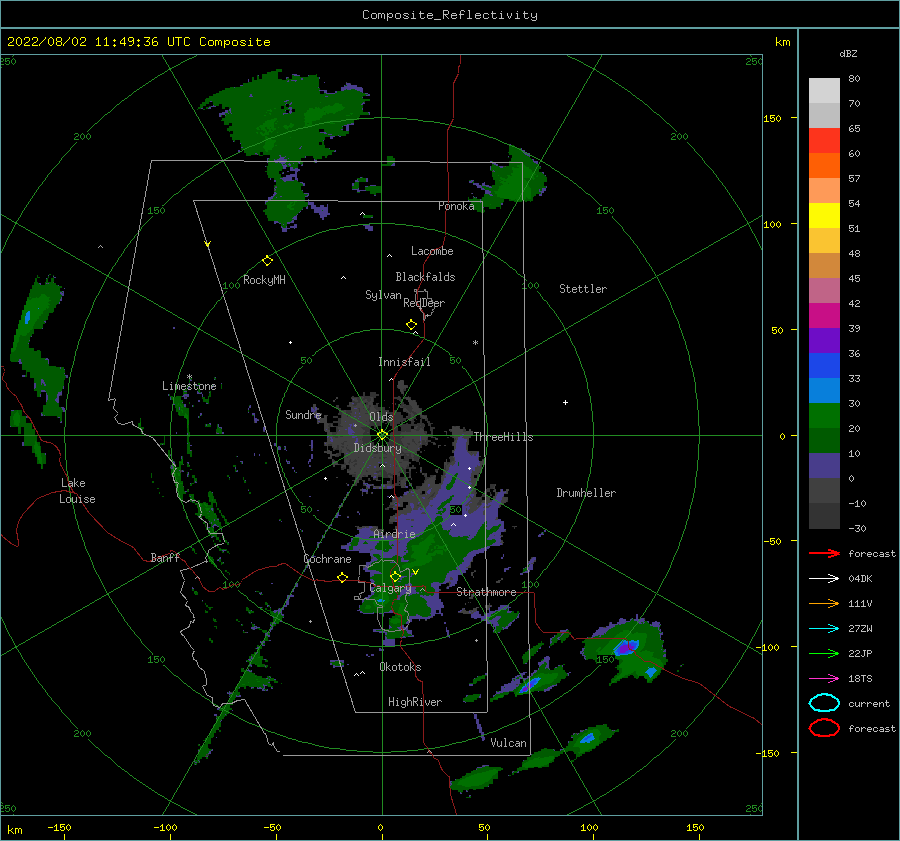Click the Vulcan town label
Viewport: 900px width, 841px height.
click(x=509, y=743)
